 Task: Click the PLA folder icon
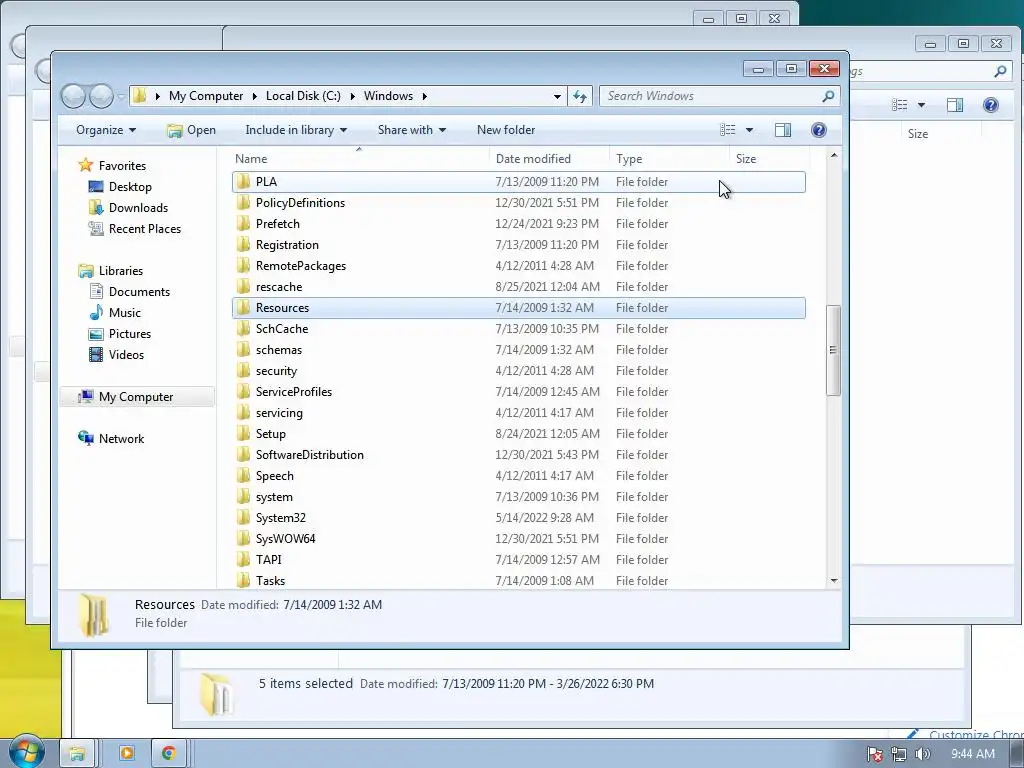[x=244, y=182]
